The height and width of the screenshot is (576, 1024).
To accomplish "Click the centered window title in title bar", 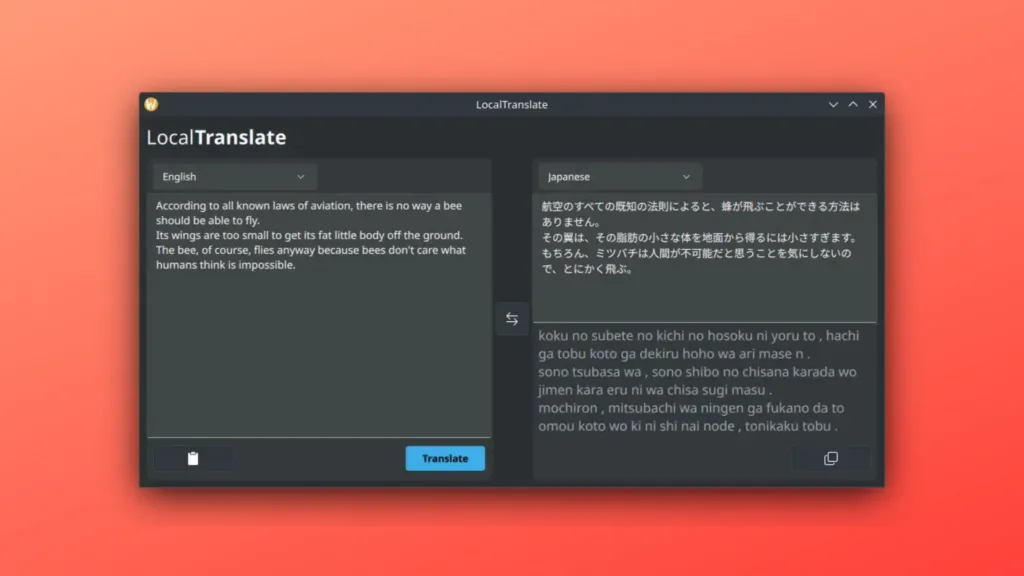I will [511, 104].
